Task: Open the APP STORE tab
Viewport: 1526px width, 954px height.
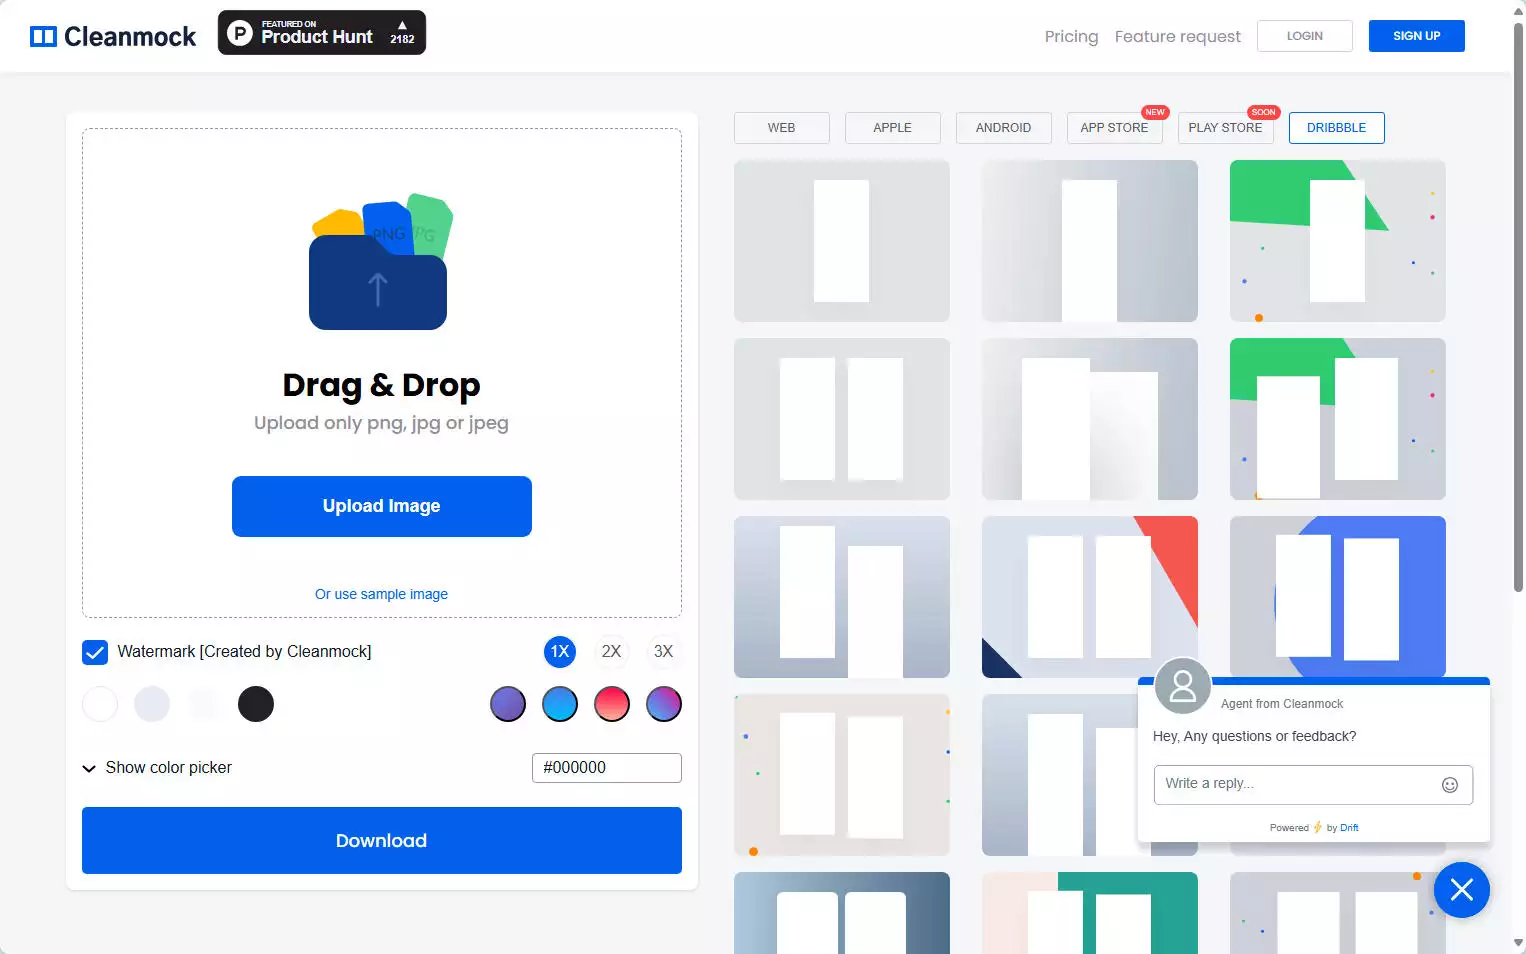Action: pos(1115,128)
